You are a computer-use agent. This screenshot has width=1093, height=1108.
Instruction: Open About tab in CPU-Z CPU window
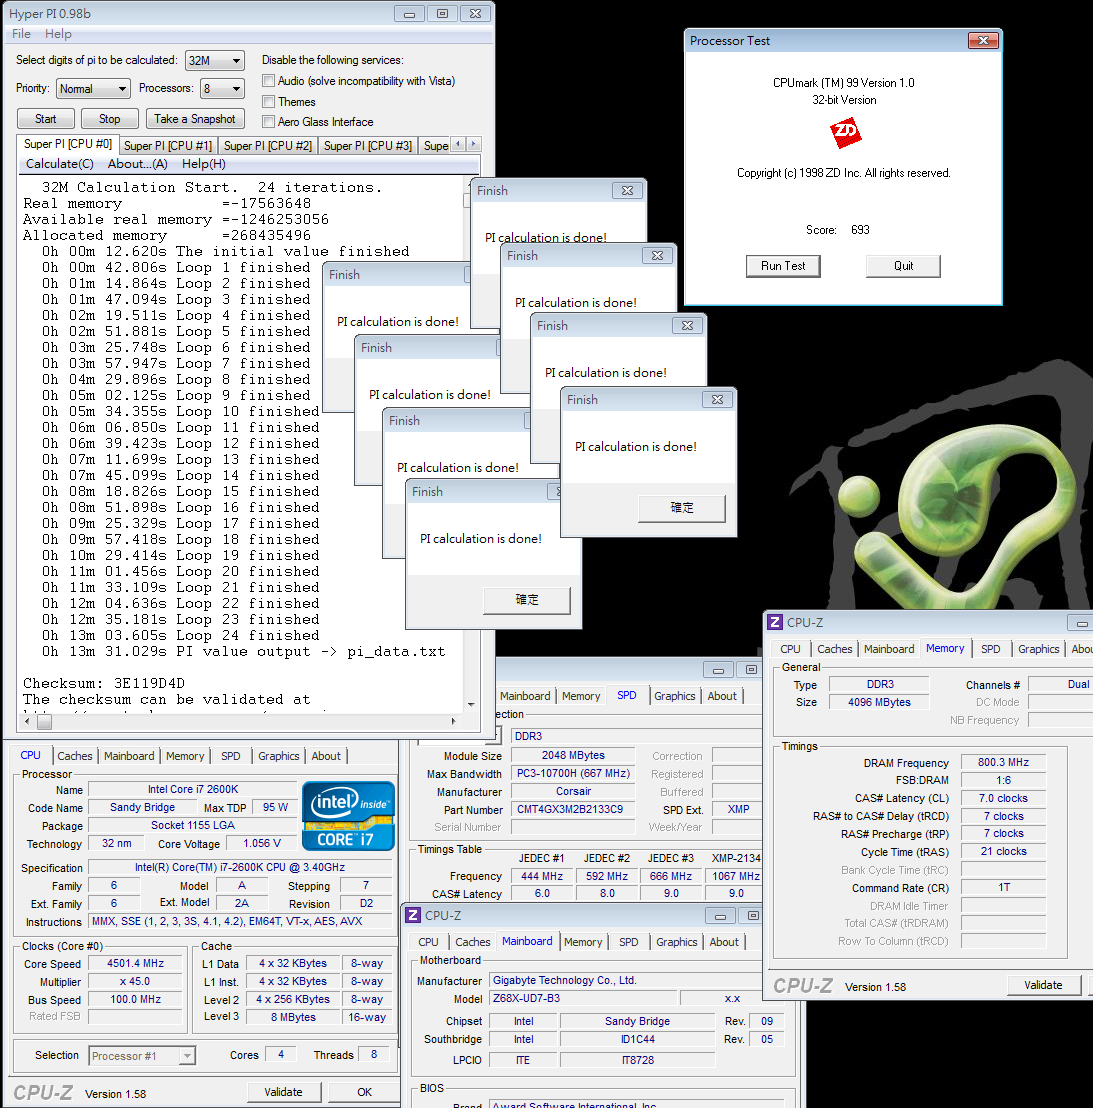tap(326, 756)
